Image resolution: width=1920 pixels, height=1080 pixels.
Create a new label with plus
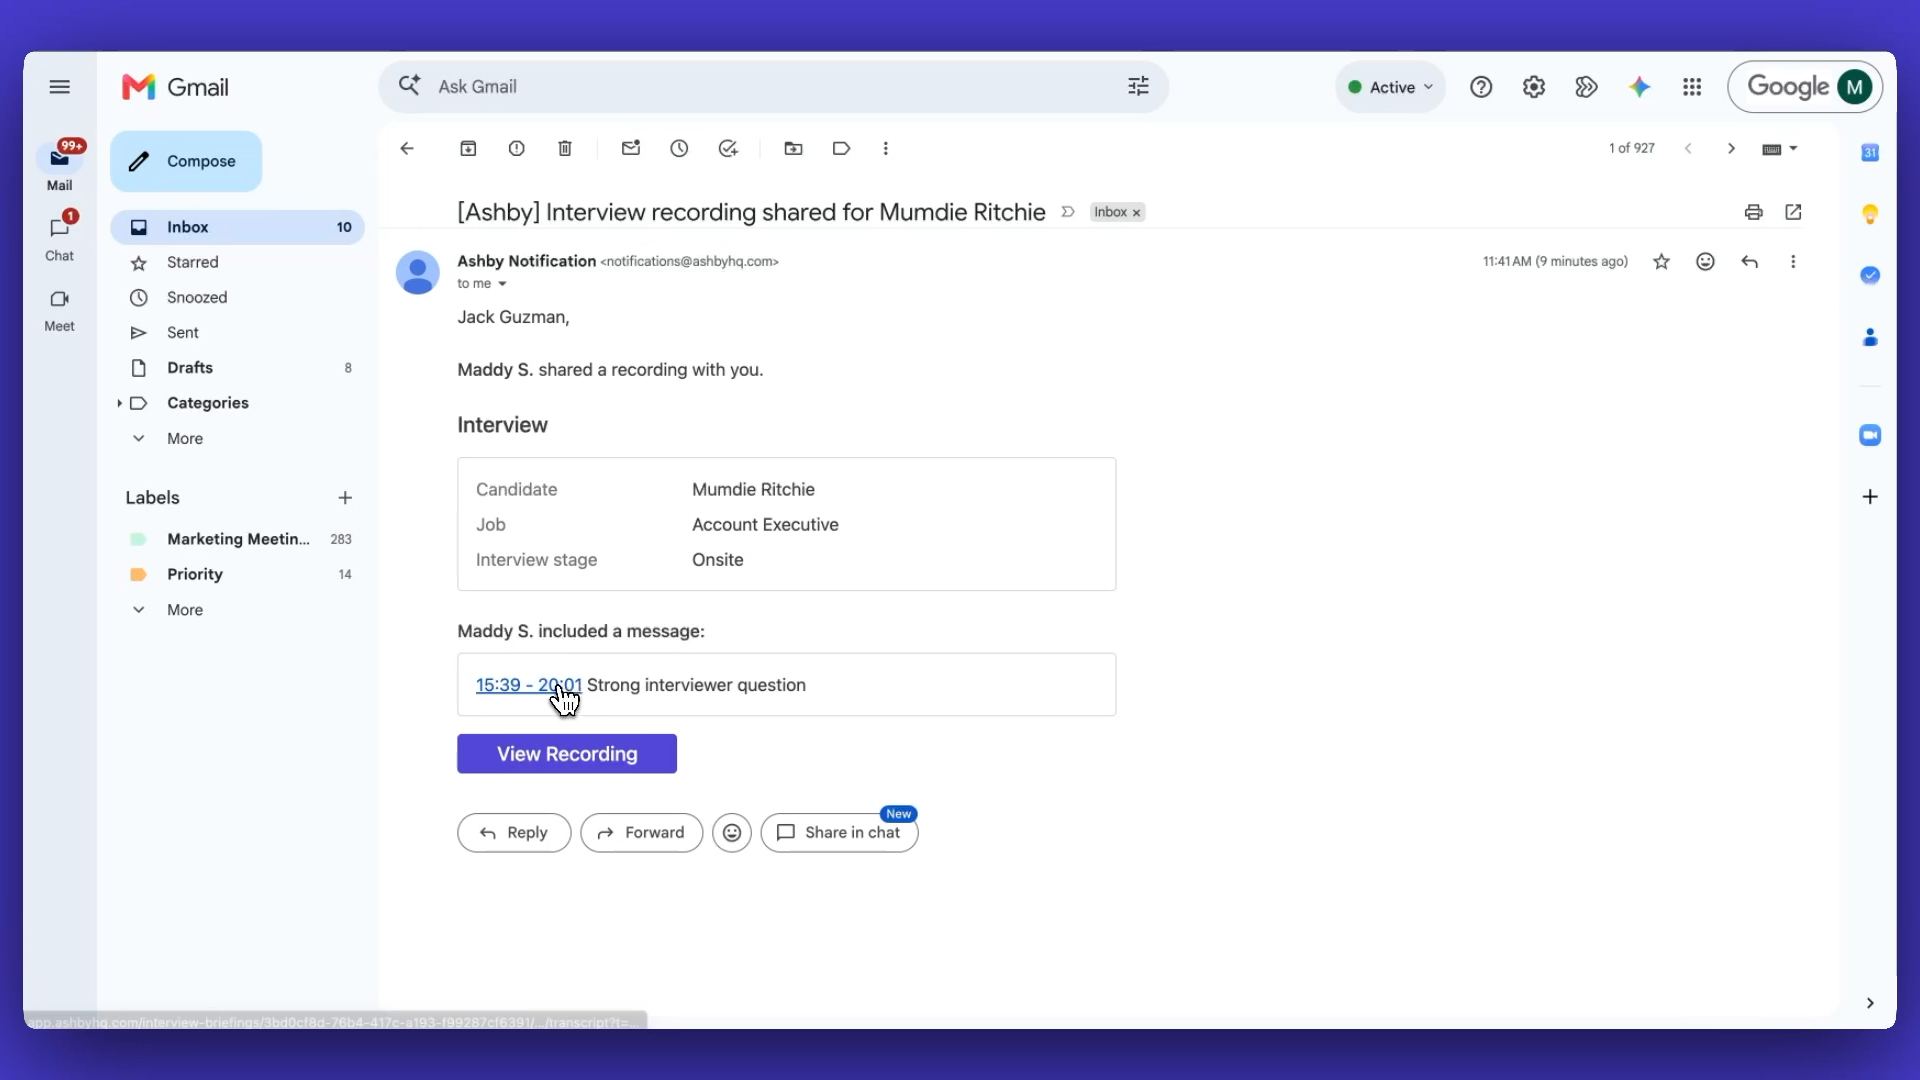point(345,498)
